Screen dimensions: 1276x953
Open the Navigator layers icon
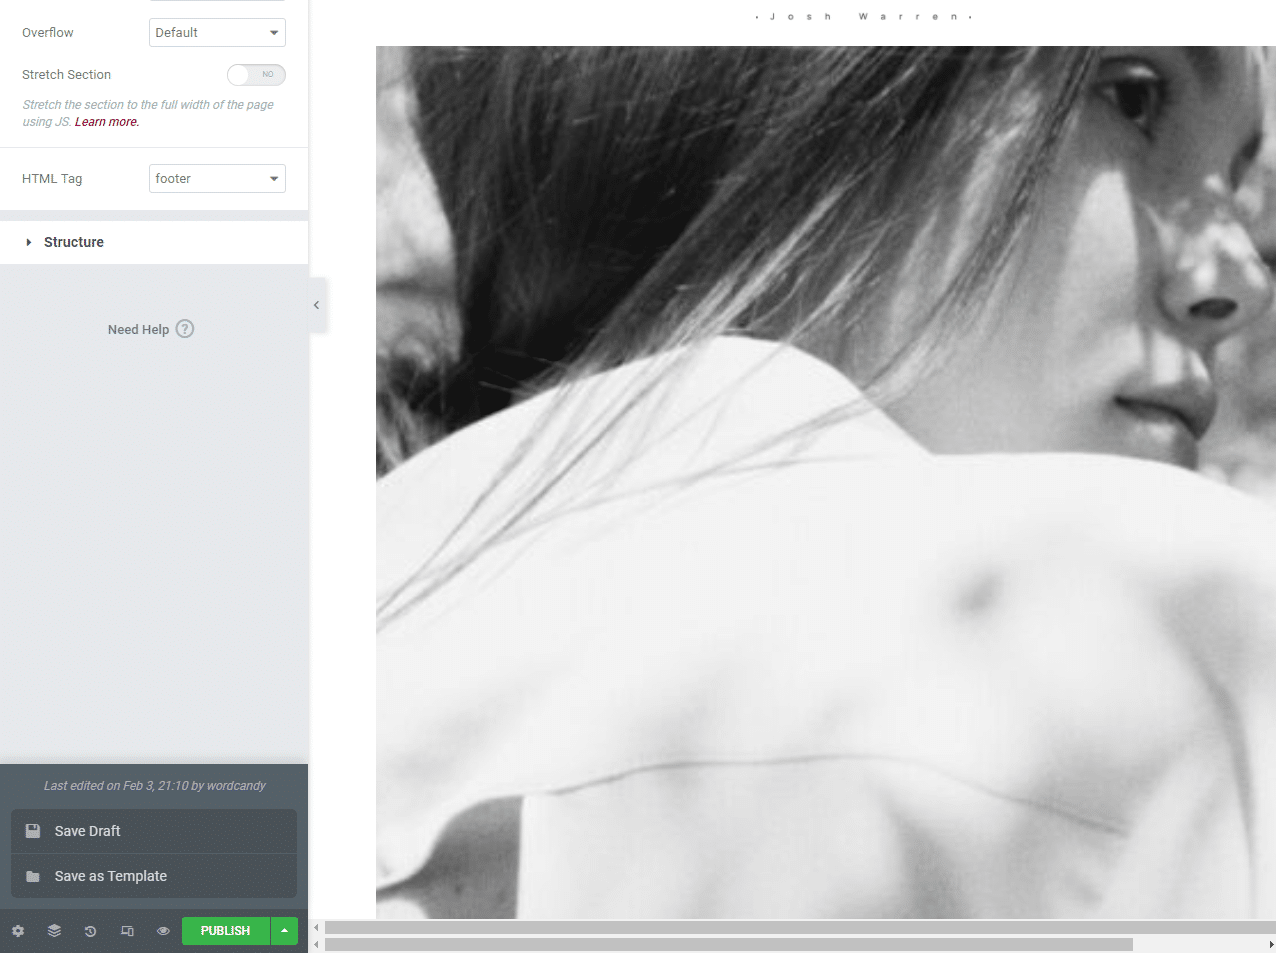tap(54, 931)
